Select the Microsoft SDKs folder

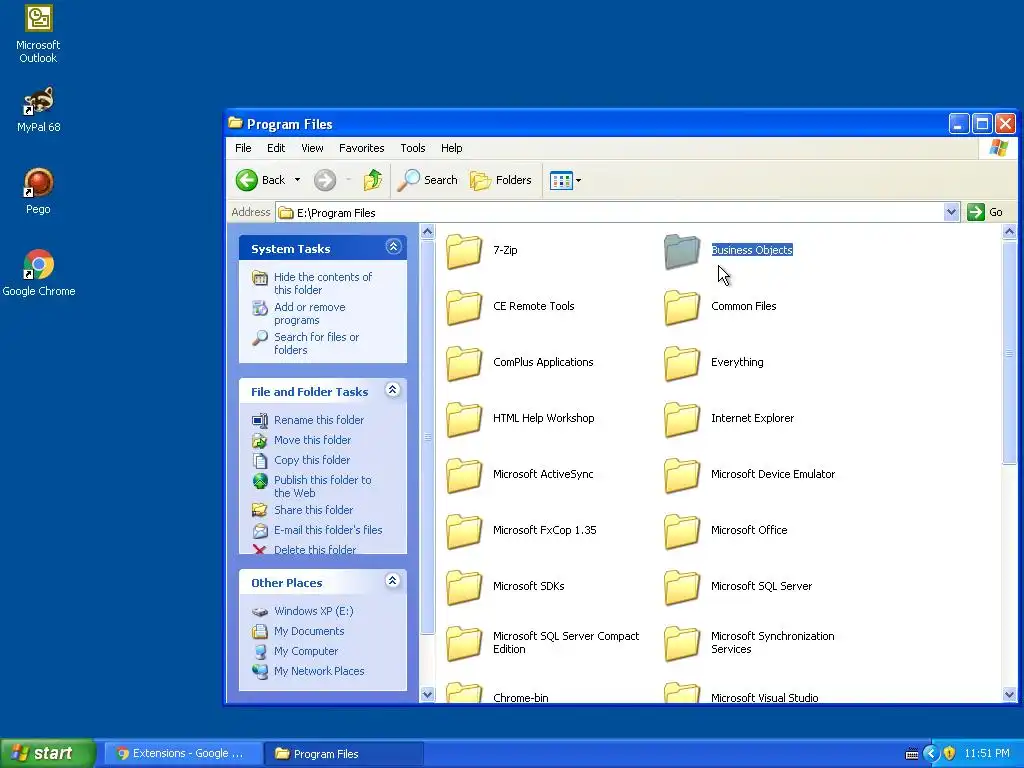coord(505,586)
